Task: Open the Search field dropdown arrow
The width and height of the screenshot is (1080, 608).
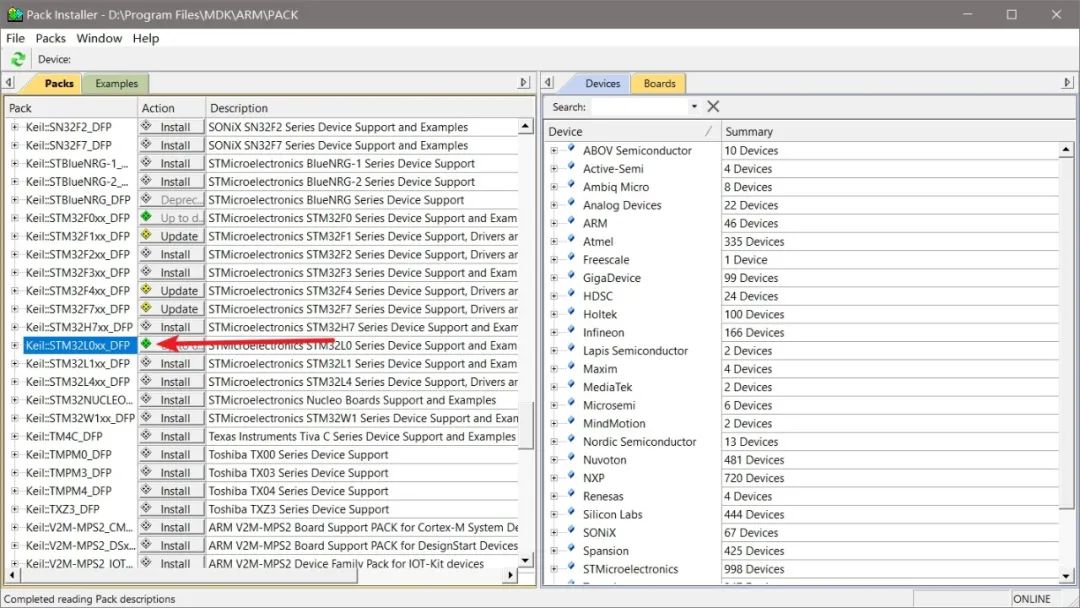Action: 694,107
